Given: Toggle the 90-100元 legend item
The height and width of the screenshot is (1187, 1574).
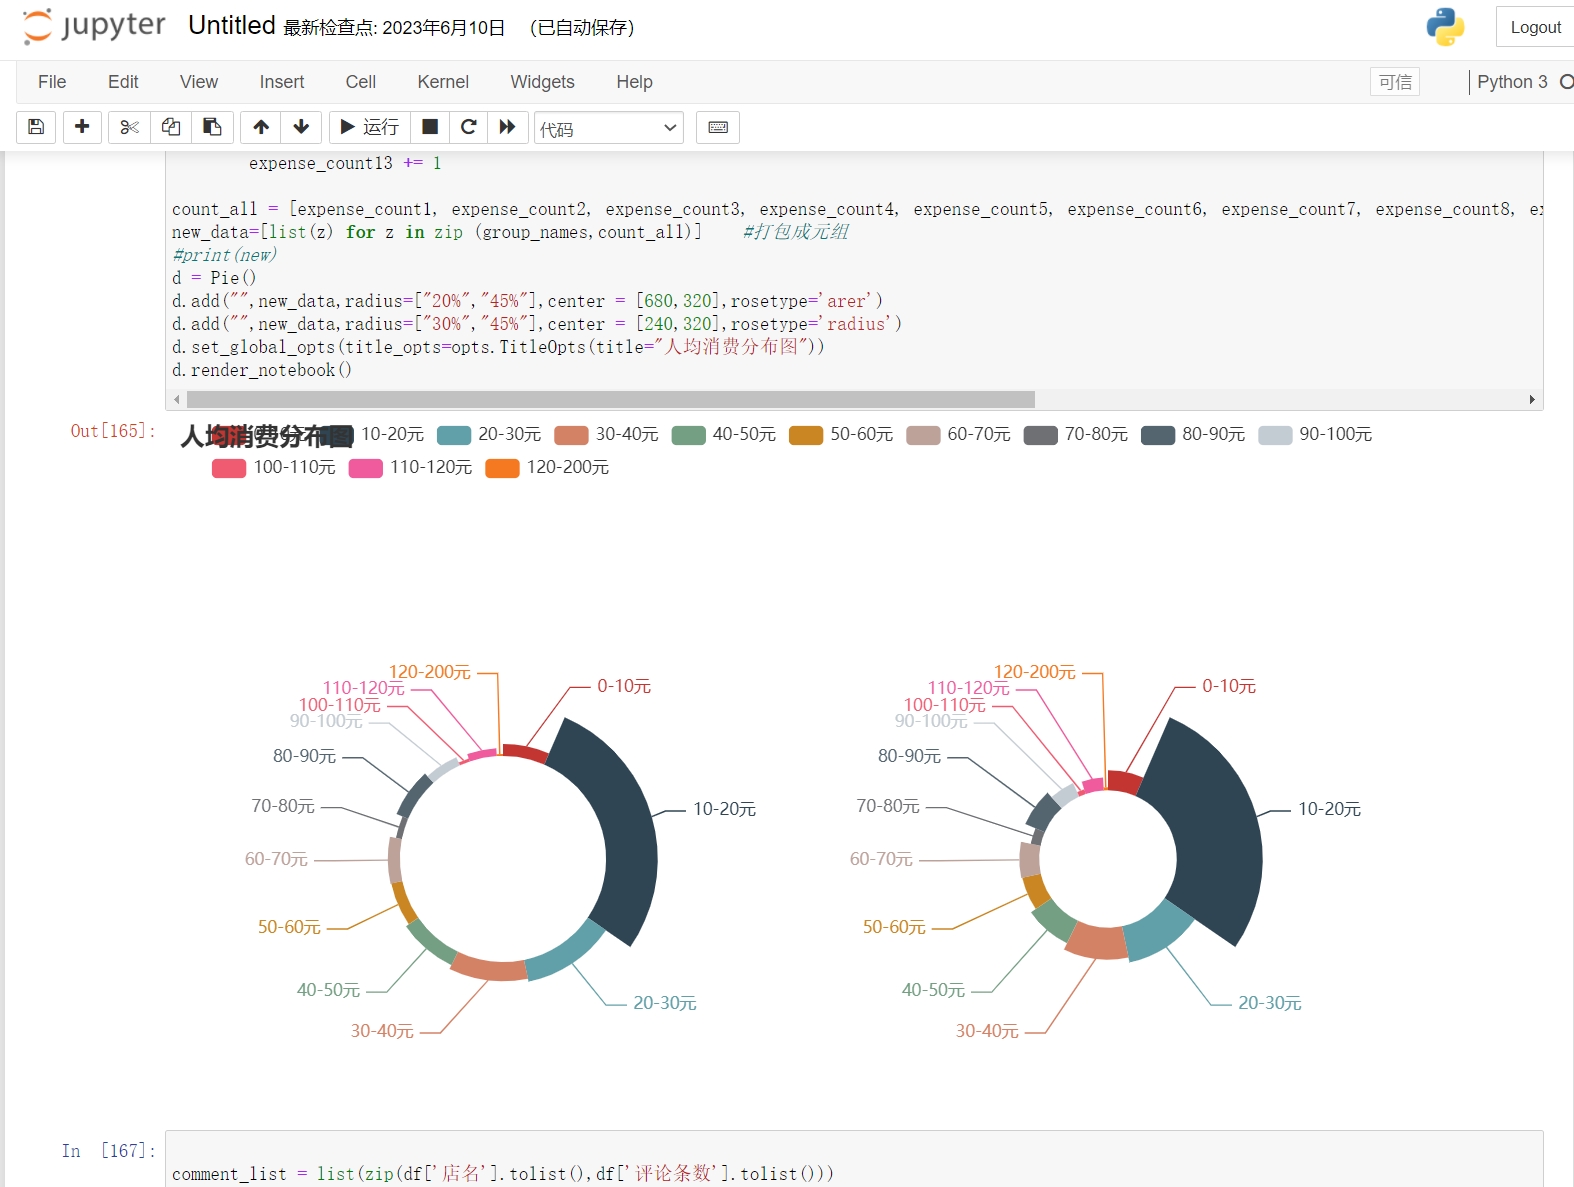Looking at the screenshot, I should tap(1315, 435).
